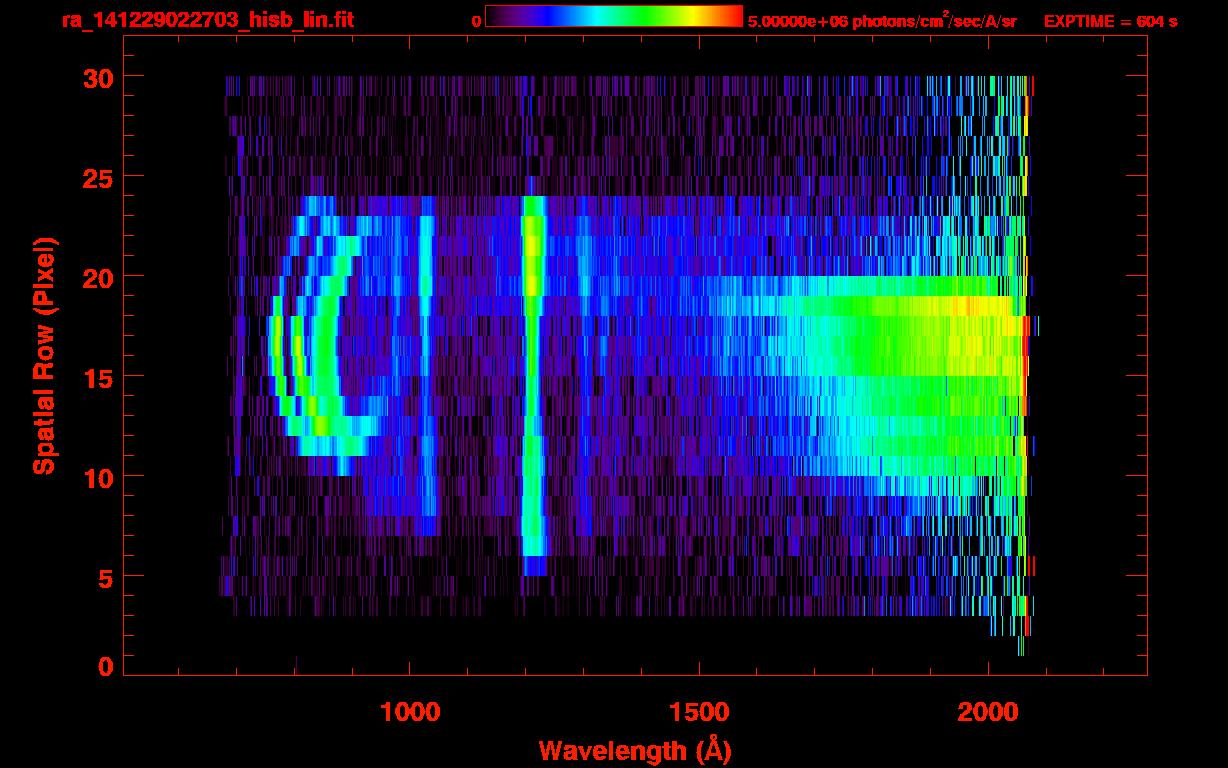Click the colorbar minimum value 0
This screenshot has width=1228, height=768.
(x=476, y=21)
